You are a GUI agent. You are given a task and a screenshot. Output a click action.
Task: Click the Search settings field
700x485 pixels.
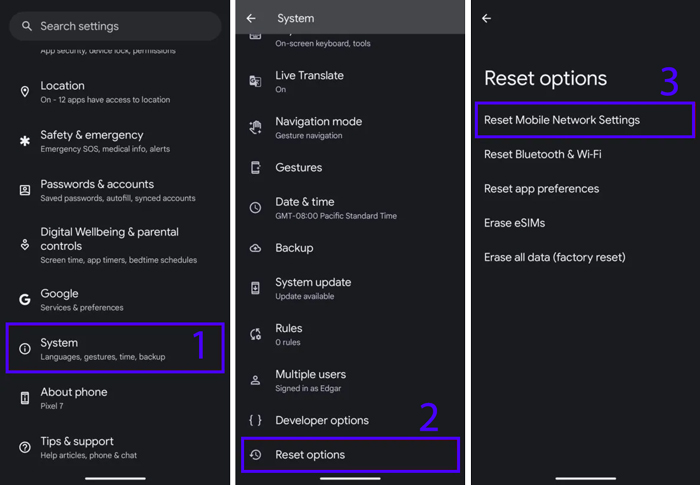pos(115,26)
